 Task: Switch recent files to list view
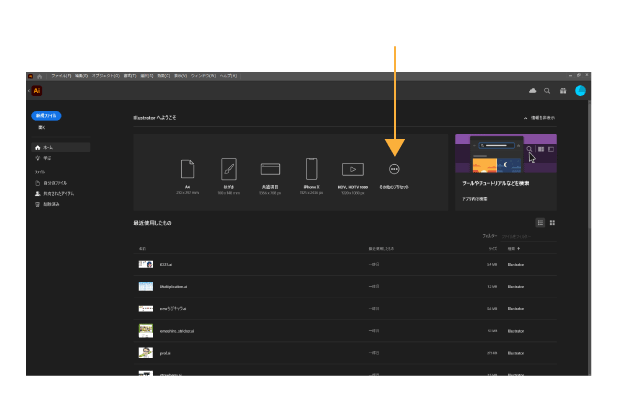click(541, 222)
